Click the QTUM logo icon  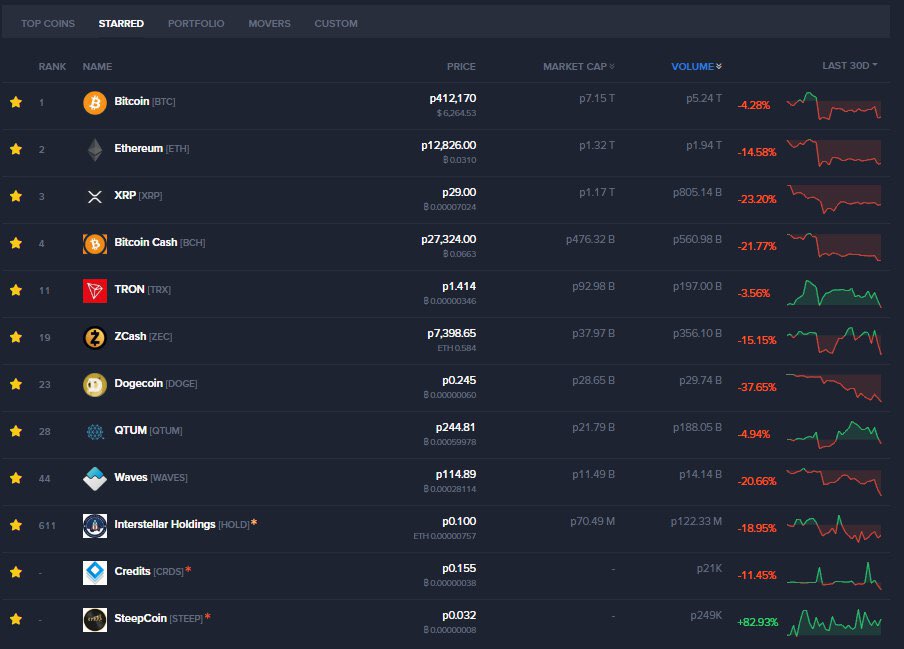coord(95,432)
